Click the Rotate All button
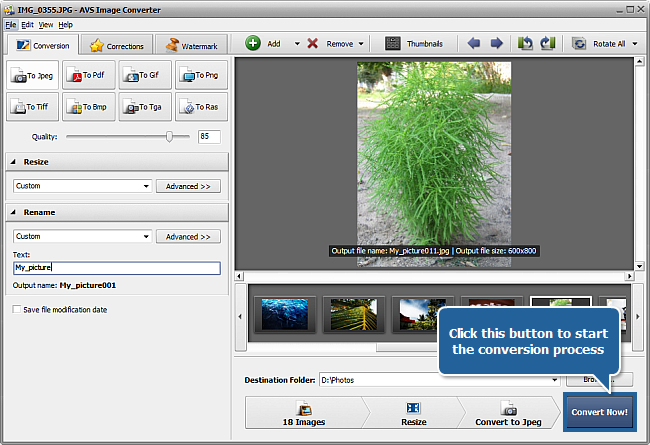This screenshot has height=445, width=650. [599, 44]
